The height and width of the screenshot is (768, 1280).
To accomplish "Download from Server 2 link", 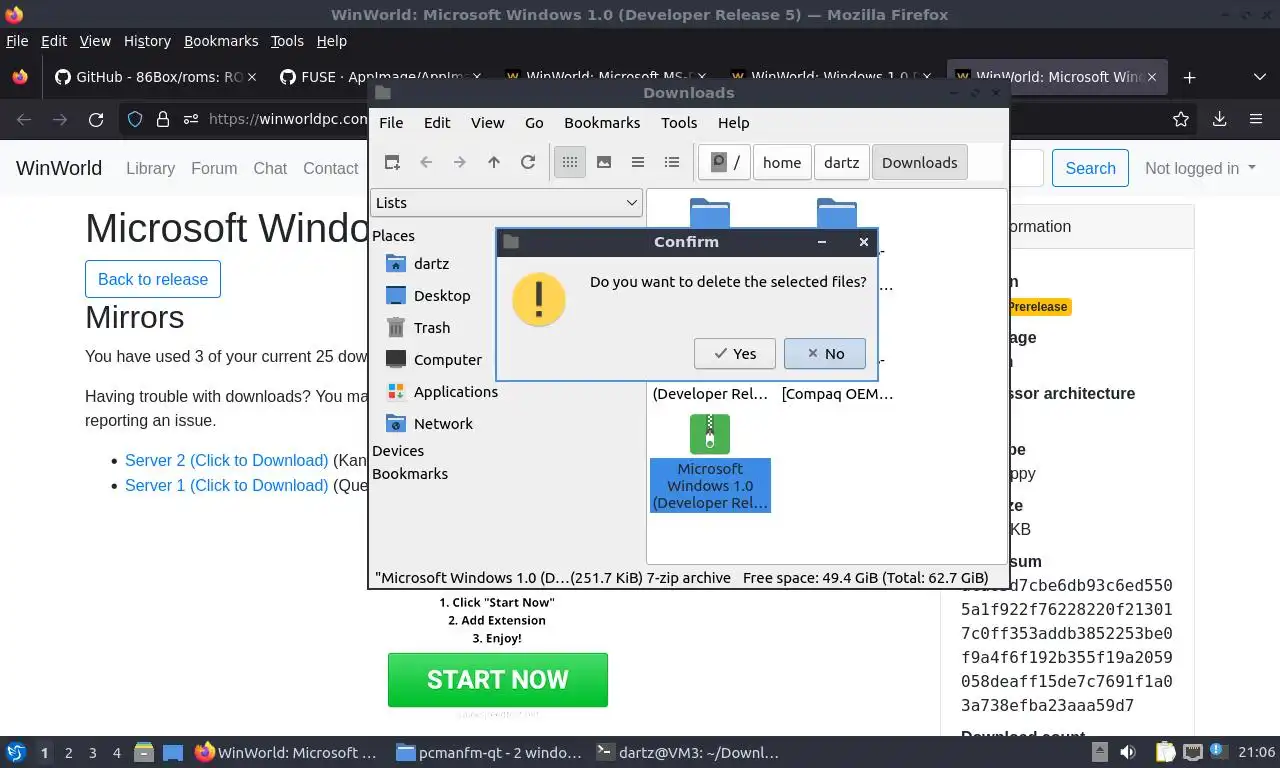I will [226, 460].
